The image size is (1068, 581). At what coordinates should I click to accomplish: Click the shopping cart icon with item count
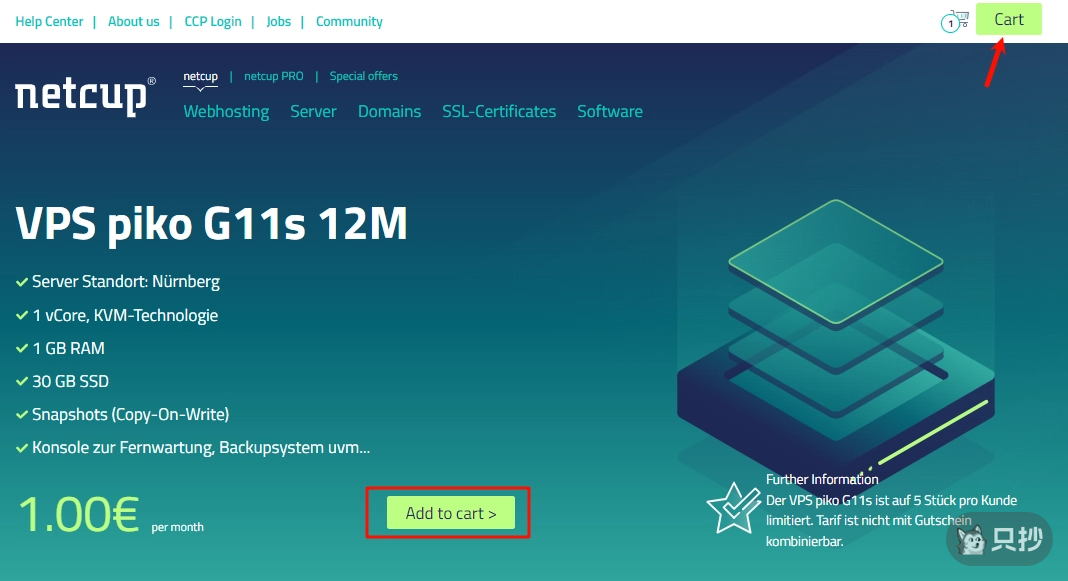956,21
